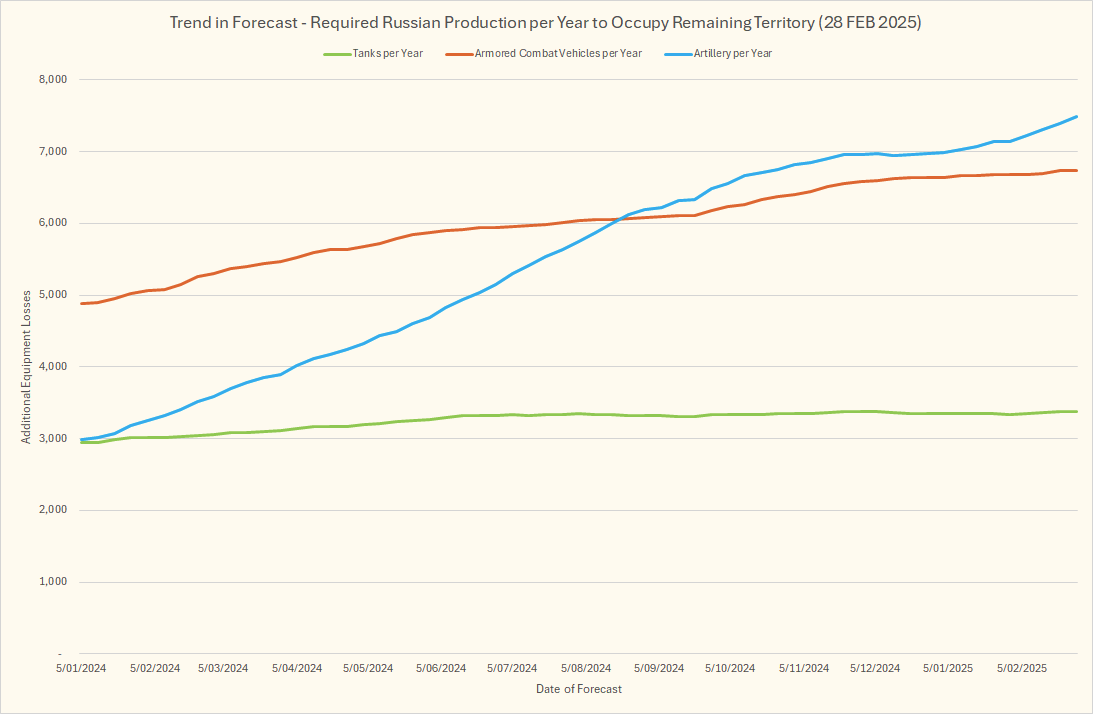Select the Tanks per Year legend entry
Image resolution: width=1093 pixels, height=714 pixels.
(388, 53)
